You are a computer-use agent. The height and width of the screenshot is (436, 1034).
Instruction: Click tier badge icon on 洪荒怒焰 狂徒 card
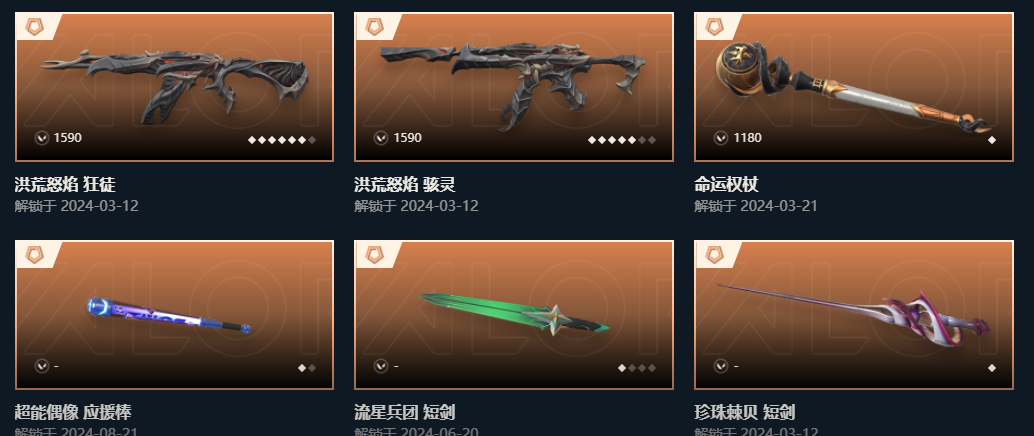(34, 27)
